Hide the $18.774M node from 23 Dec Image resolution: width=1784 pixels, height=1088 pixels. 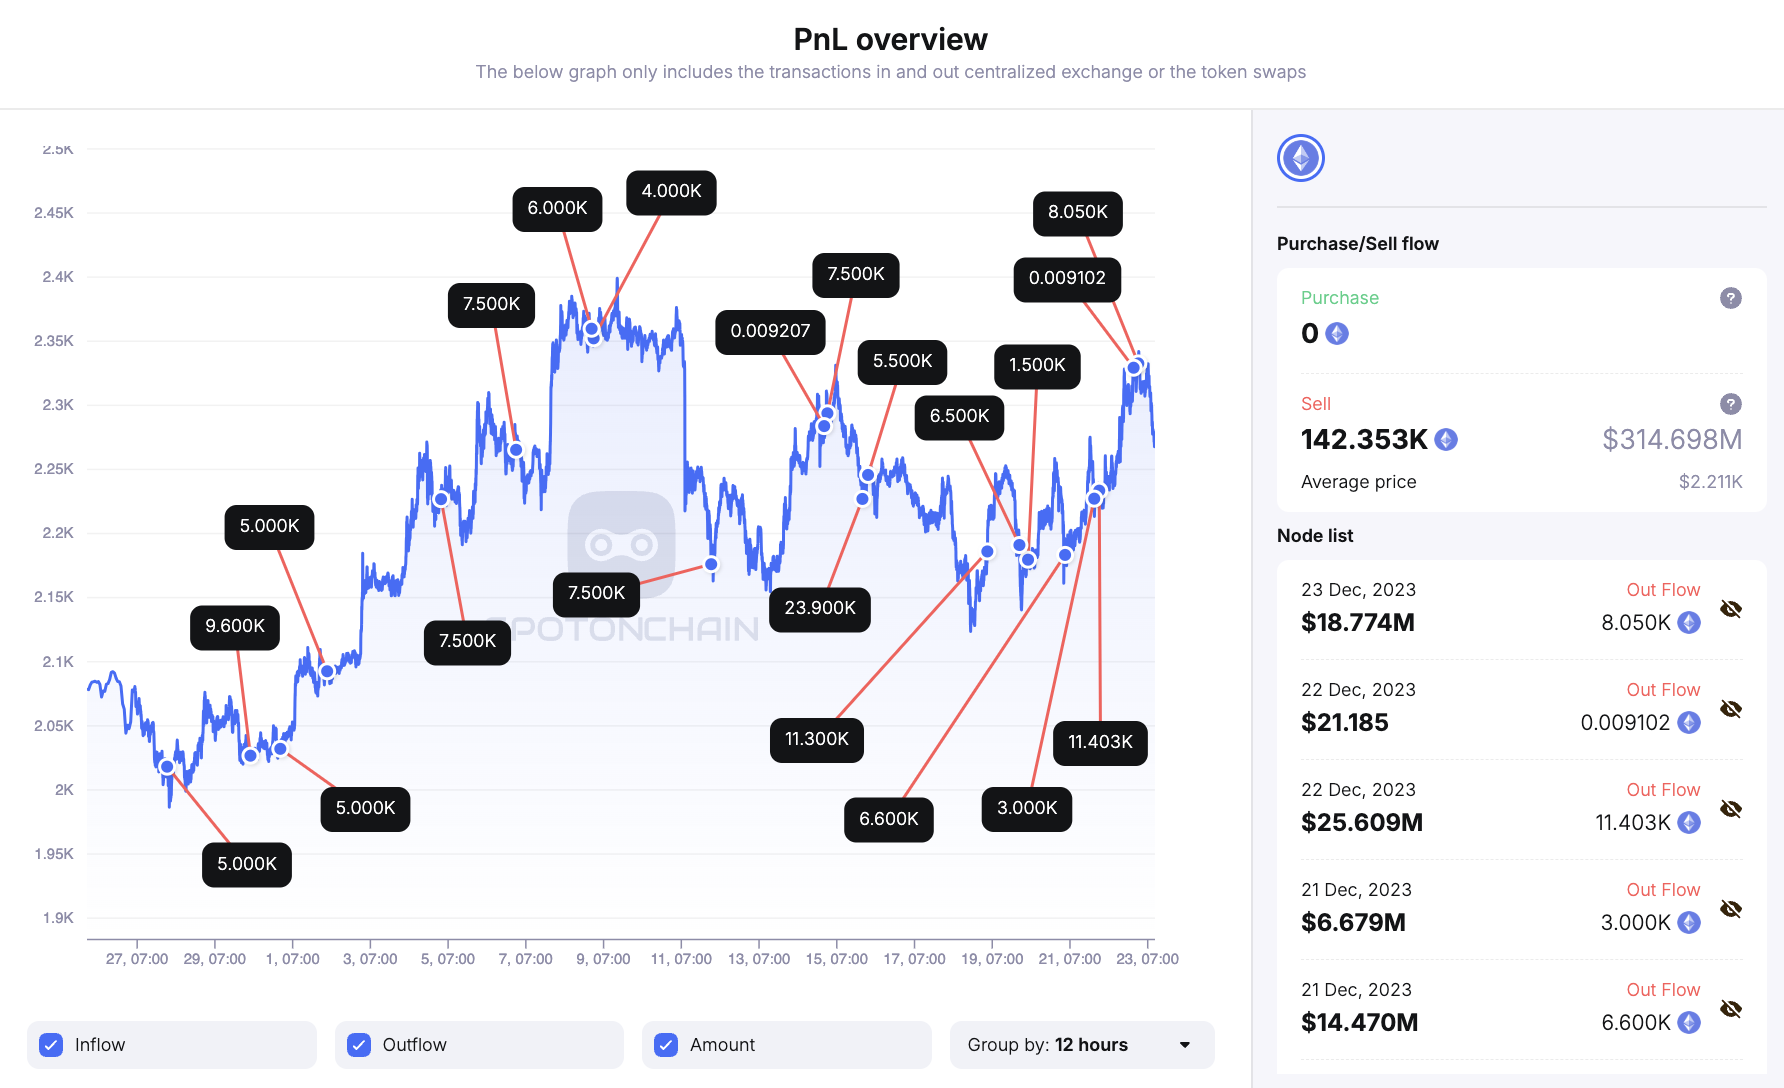[x=1731, y=609]
